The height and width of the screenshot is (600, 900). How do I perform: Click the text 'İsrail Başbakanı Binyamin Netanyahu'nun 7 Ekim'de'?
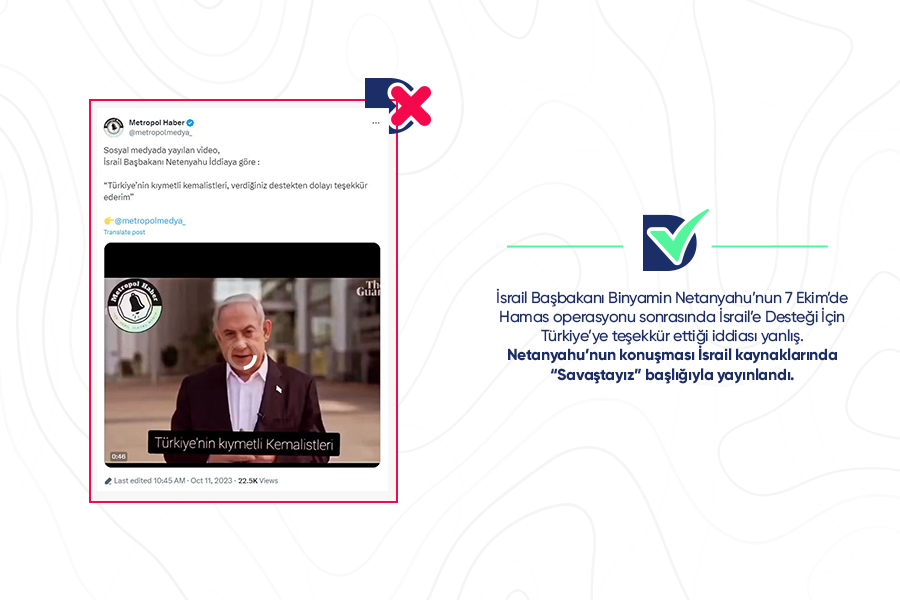[x=672, y=297]
